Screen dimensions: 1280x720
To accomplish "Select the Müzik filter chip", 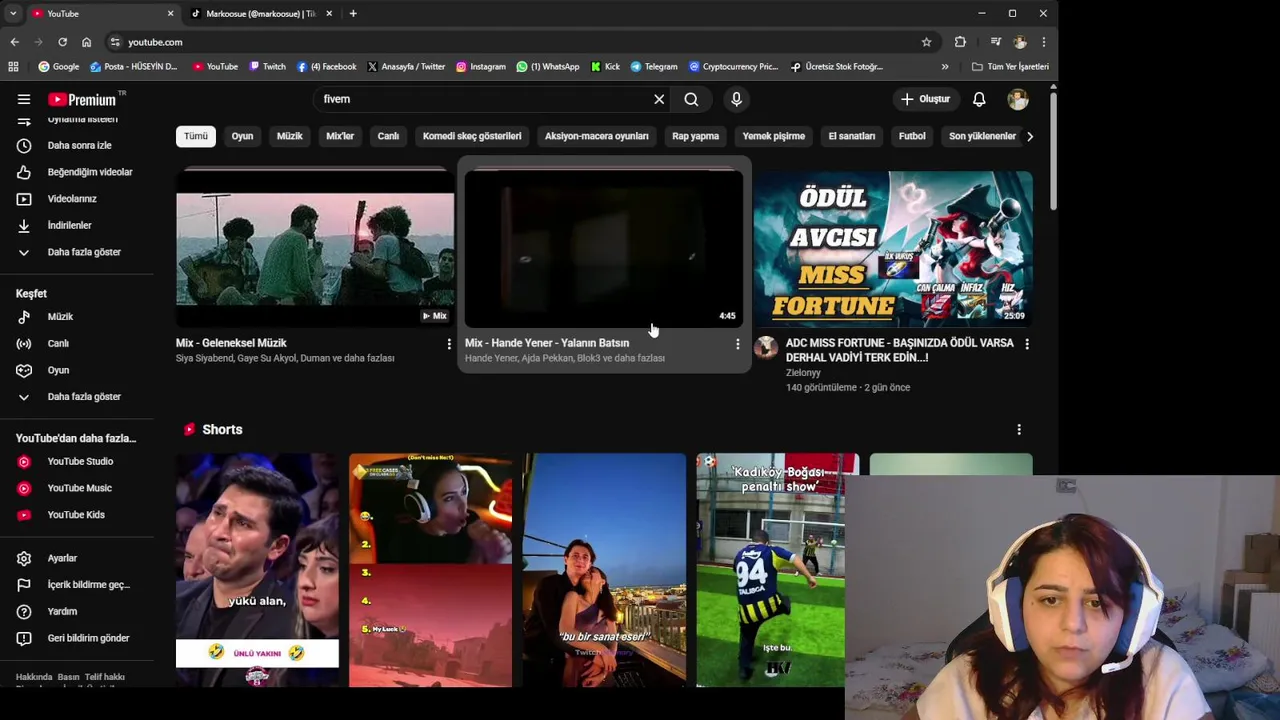I will 290,136.
